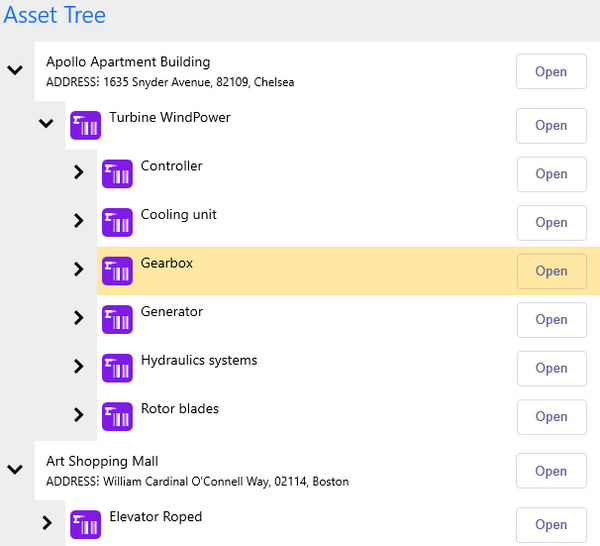
Task: Collapse the Art Shopping Mall node
Action: tap(15, 468)
